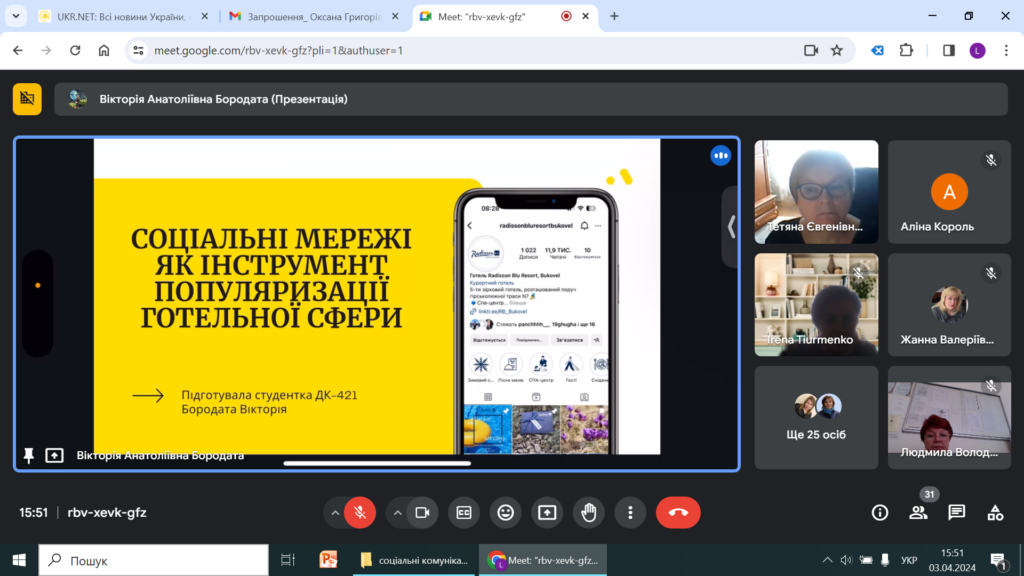Screen dimensions: 1024x576
Task: Toggle the camera on or off
Action: pyautogui.click(x=422, y=512)
